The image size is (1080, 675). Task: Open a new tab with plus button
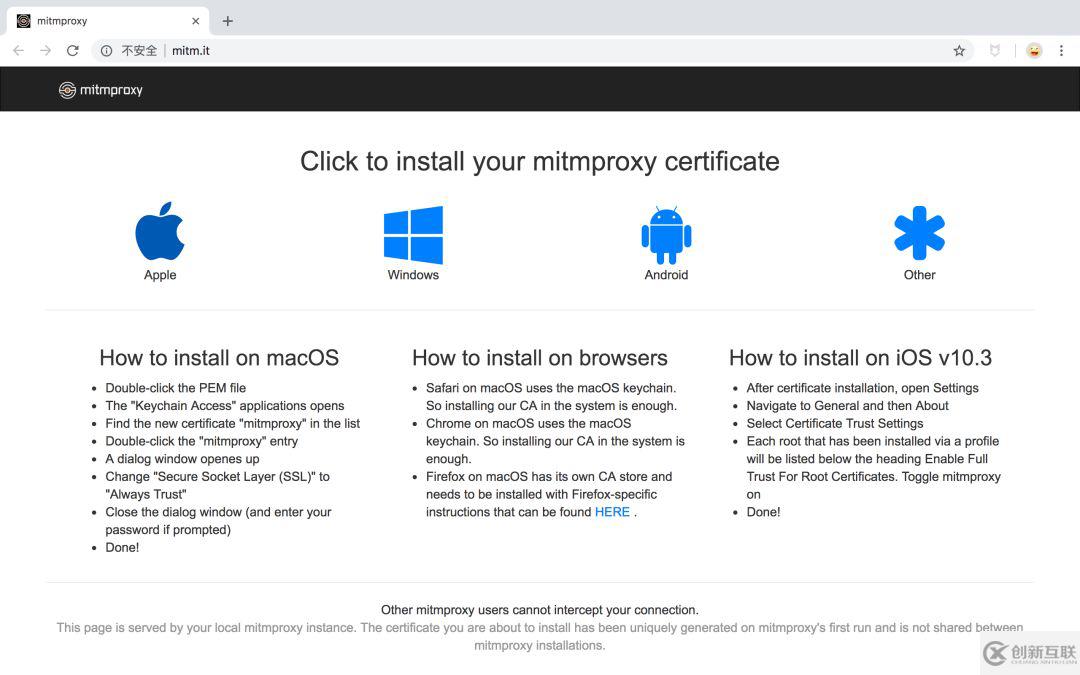(x=227, y=21)
